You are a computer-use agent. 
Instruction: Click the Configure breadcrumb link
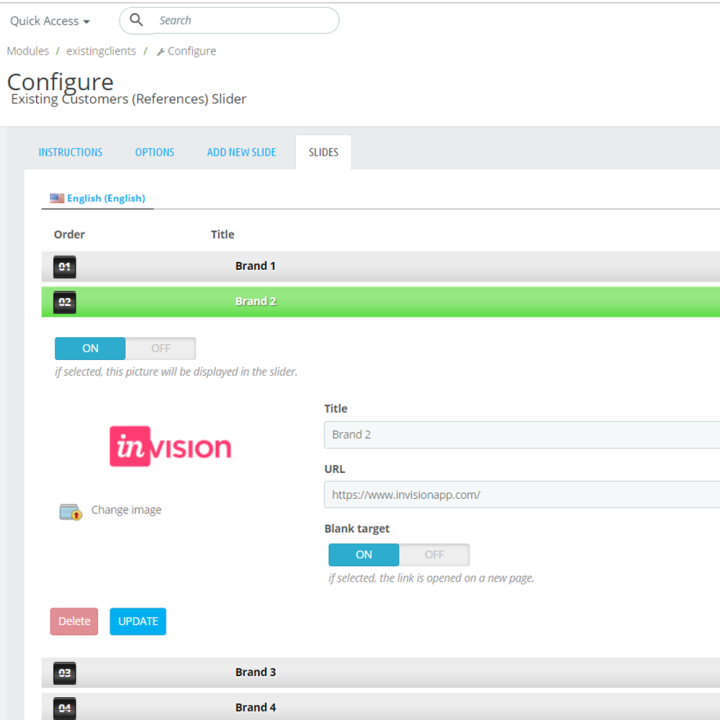point(191,51)
